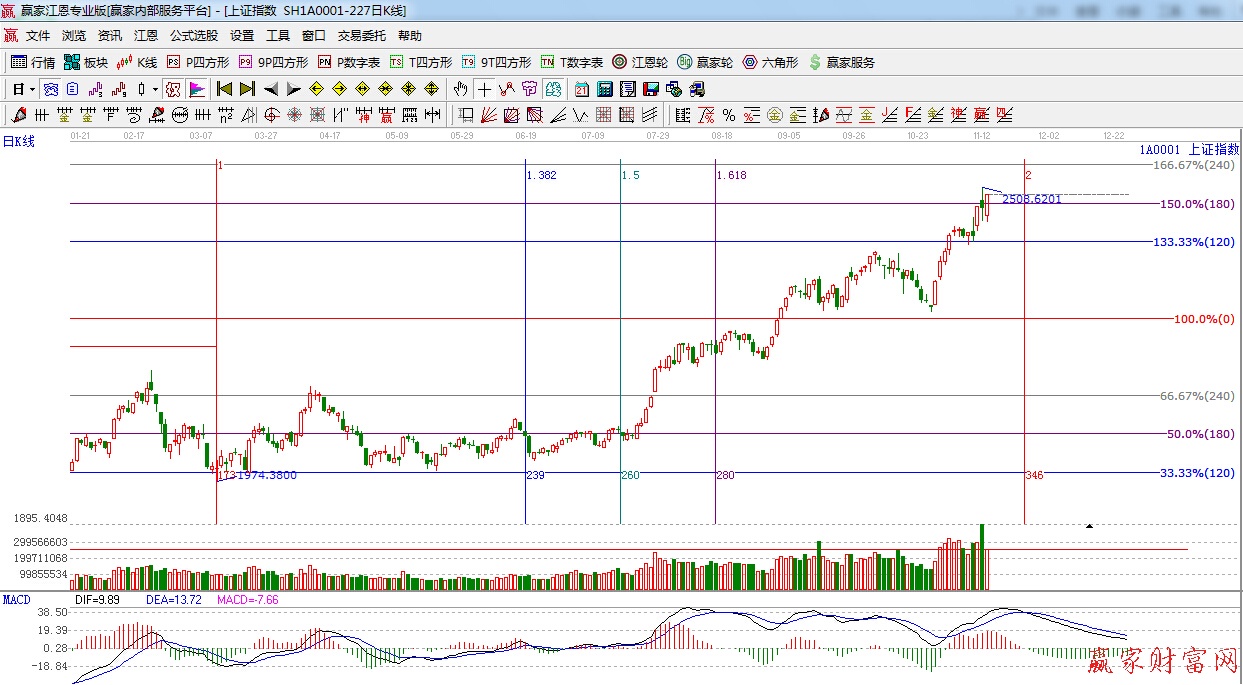Toggle the crosshair cursor button
Screen dimensions: 1243x685
[x=484, y=89]
